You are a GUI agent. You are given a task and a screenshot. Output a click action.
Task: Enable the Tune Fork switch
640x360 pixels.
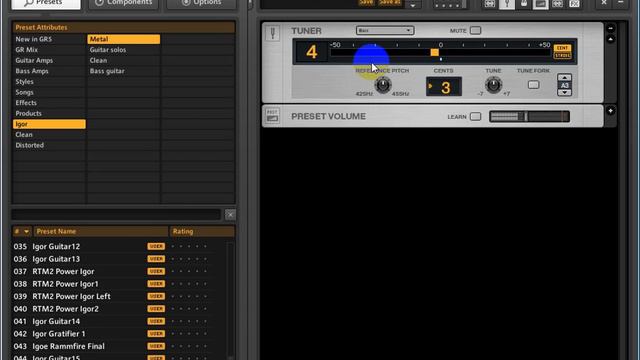click(x=533, y=85)
